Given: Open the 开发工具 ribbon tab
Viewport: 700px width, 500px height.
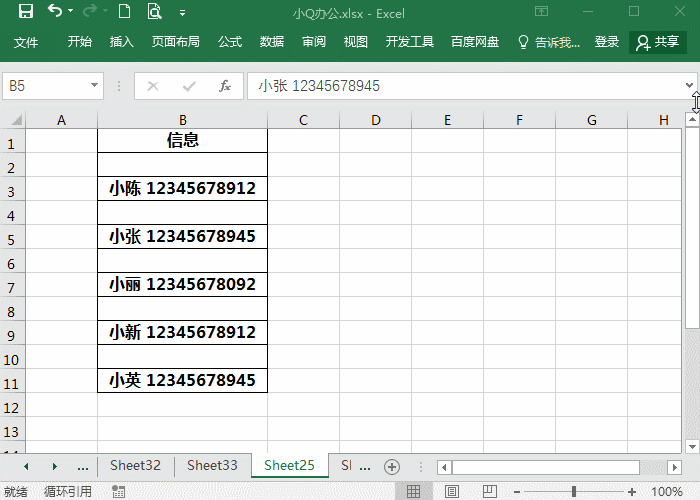Looking at the screenshot, I should pyautogui.click(x=410, y=42).
